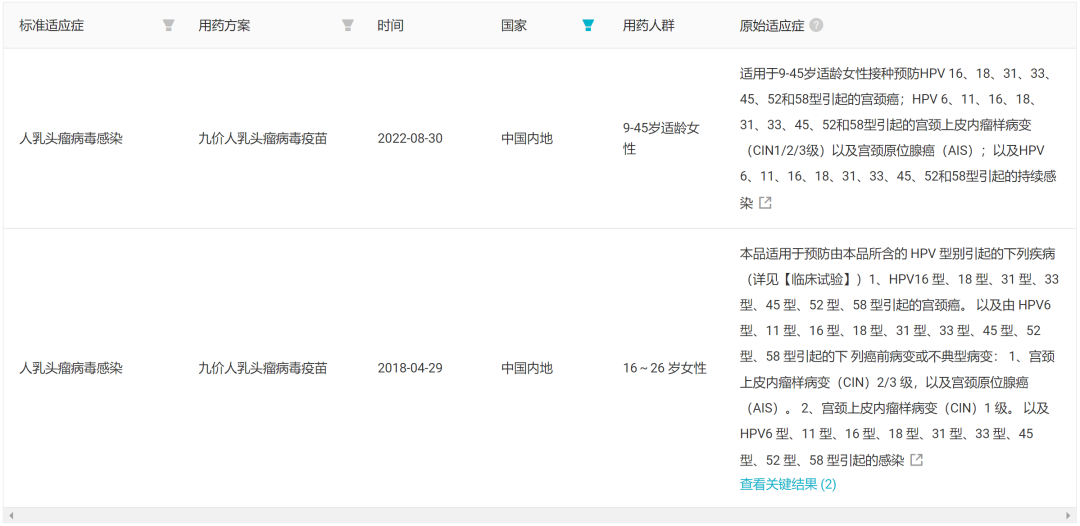Click 九价人乳头瘤病毒疫苗 in 2018-04-29 row

[x=262, y=368]
